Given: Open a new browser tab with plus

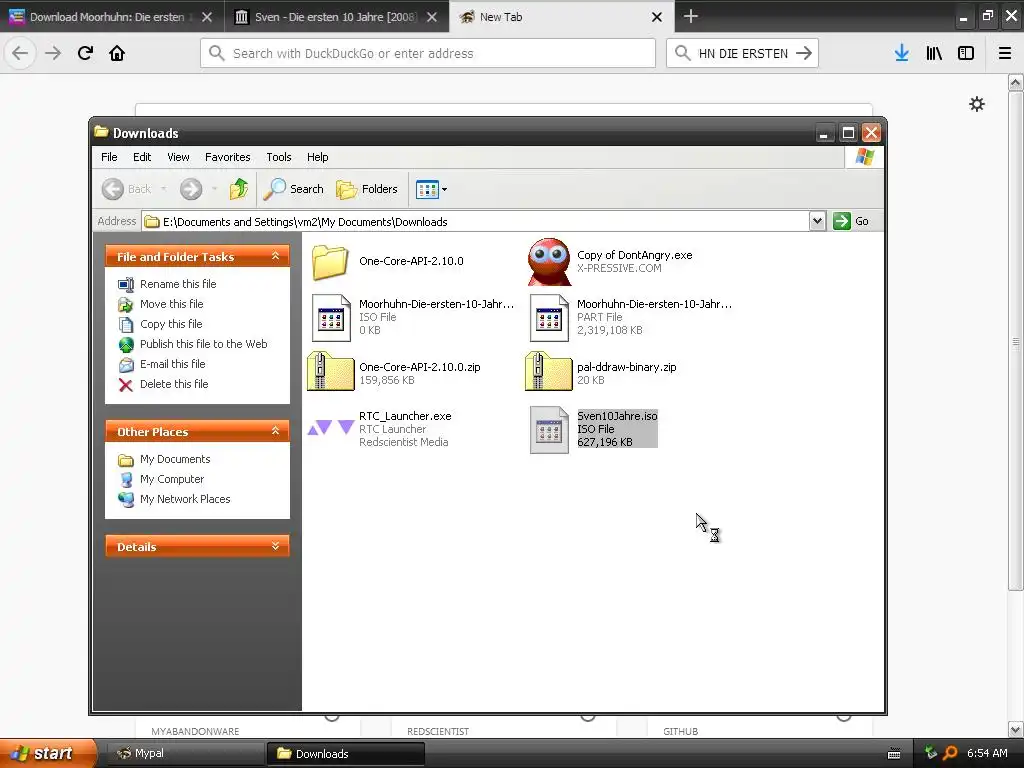Looking at the screenshot, I should coord(691,16).
